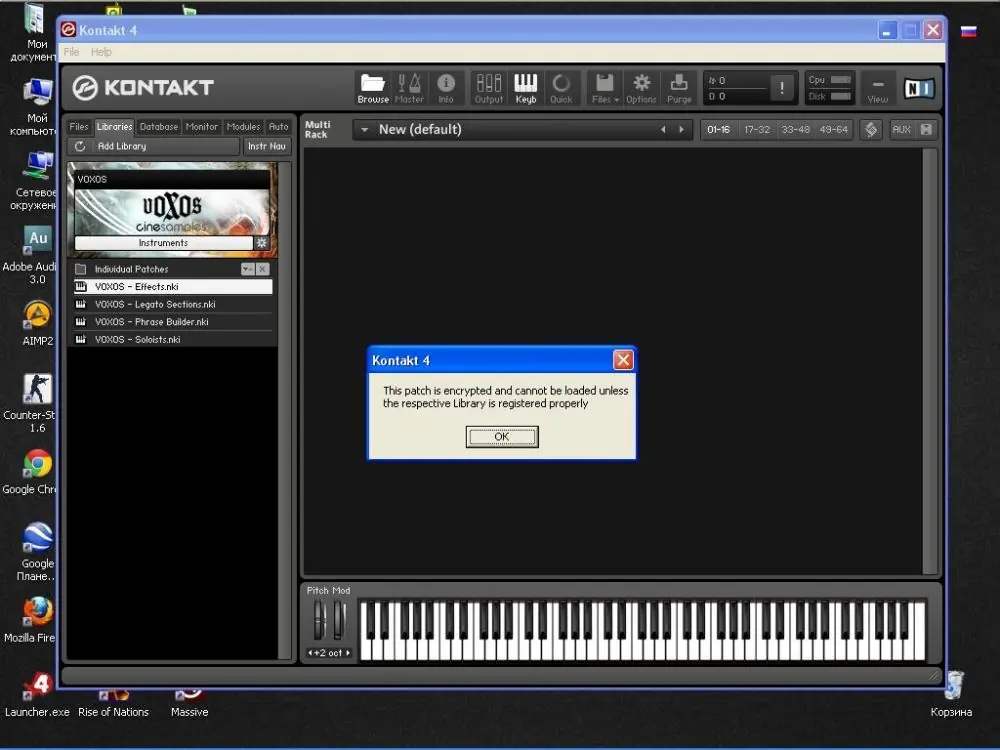The width and height of the screenshot is (1000, 750).
Task: Select rack page 33-48
Action: [796, 129]
